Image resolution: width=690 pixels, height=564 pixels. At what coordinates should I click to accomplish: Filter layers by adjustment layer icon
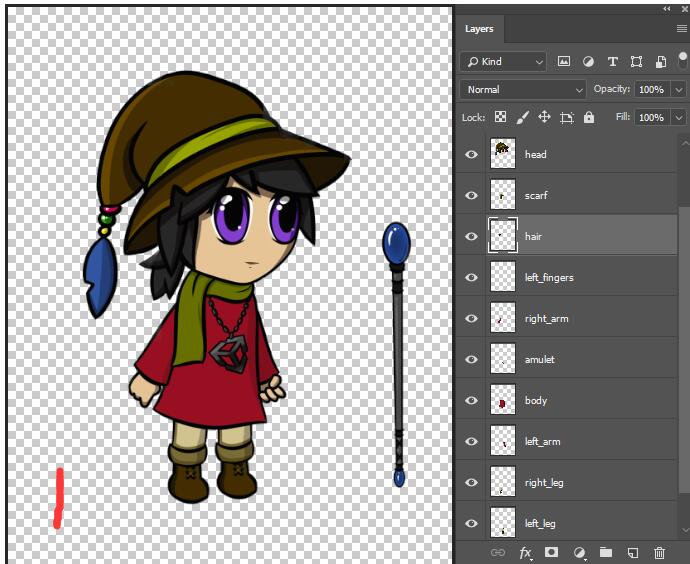[588, 62]
